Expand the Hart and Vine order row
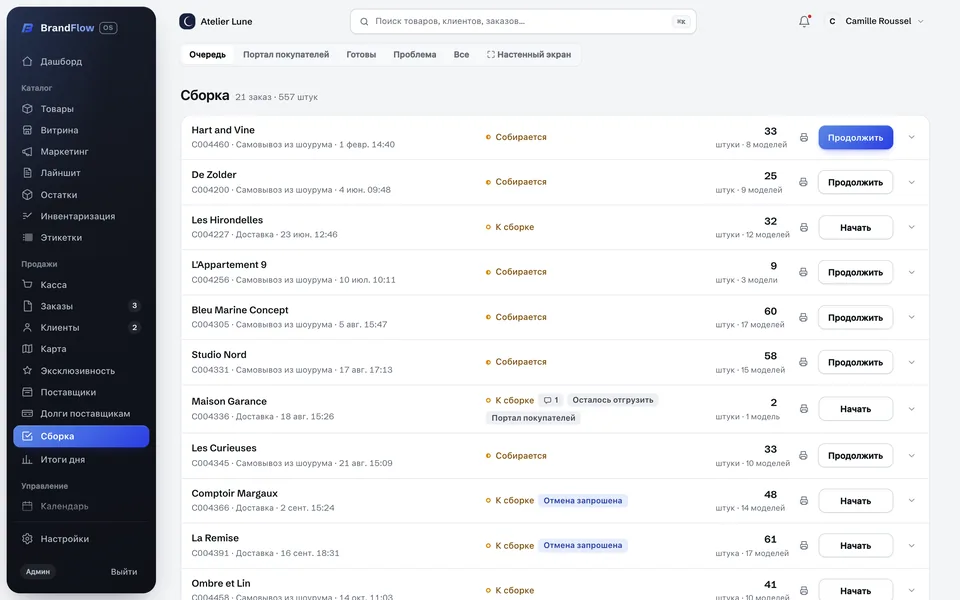This screenshot has width=960, height=600. coord(912,137)
